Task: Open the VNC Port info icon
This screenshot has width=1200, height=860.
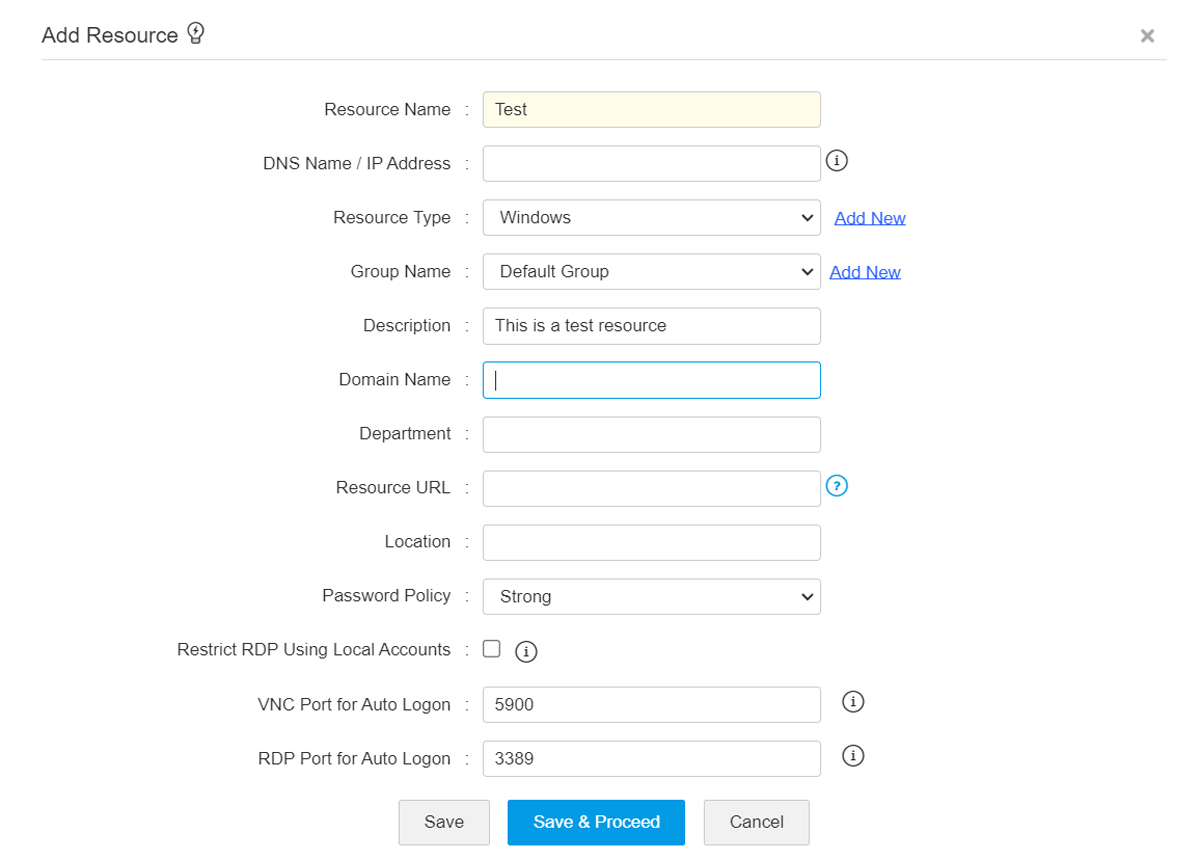Action: [853, 702]
